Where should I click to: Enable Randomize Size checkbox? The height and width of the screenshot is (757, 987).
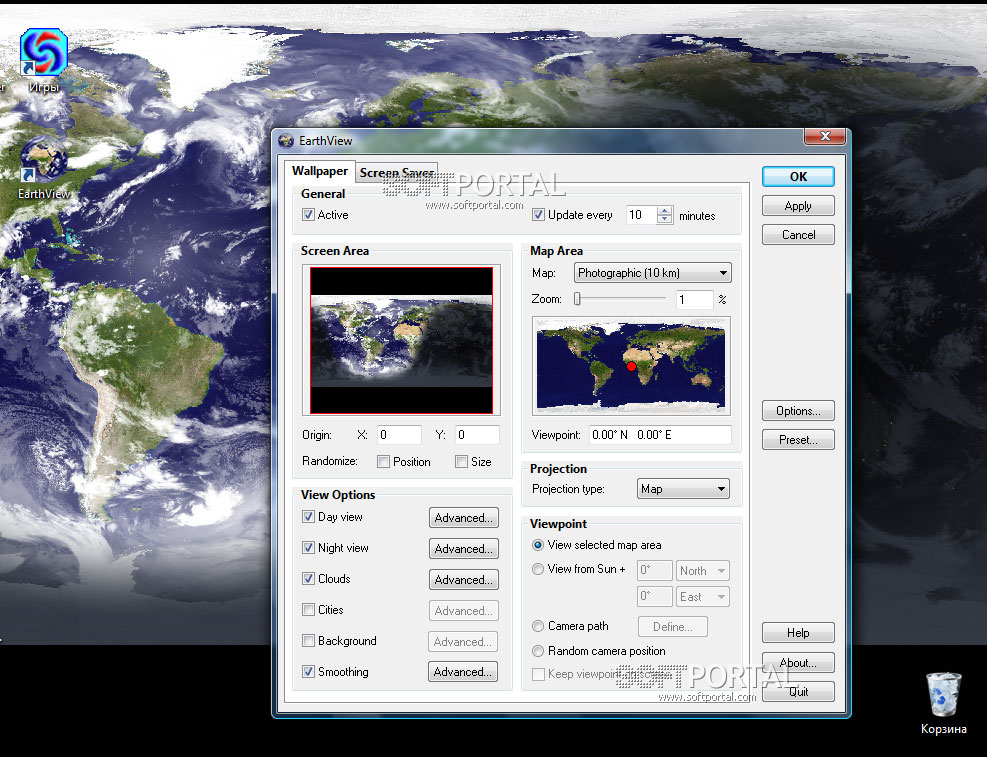point(461,462)
